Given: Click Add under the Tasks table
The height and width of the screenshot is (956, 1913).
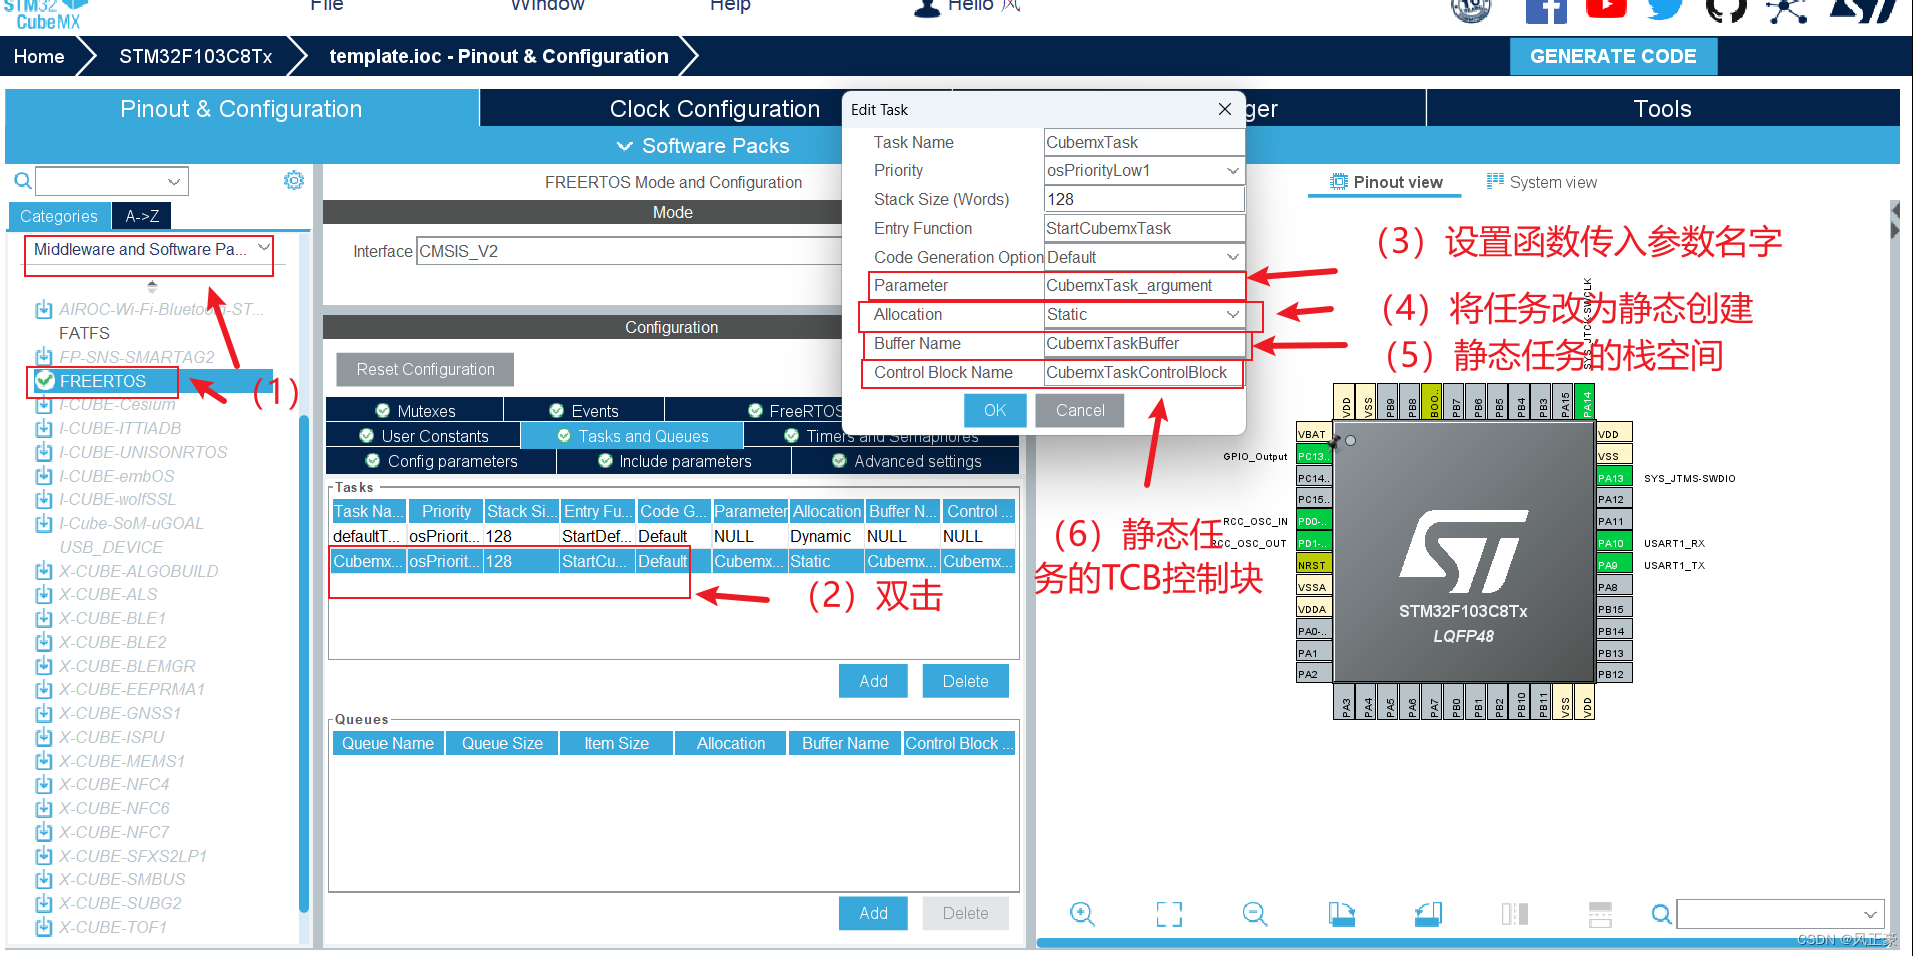Looking at the screenshot, I should [x=873, y=681].
